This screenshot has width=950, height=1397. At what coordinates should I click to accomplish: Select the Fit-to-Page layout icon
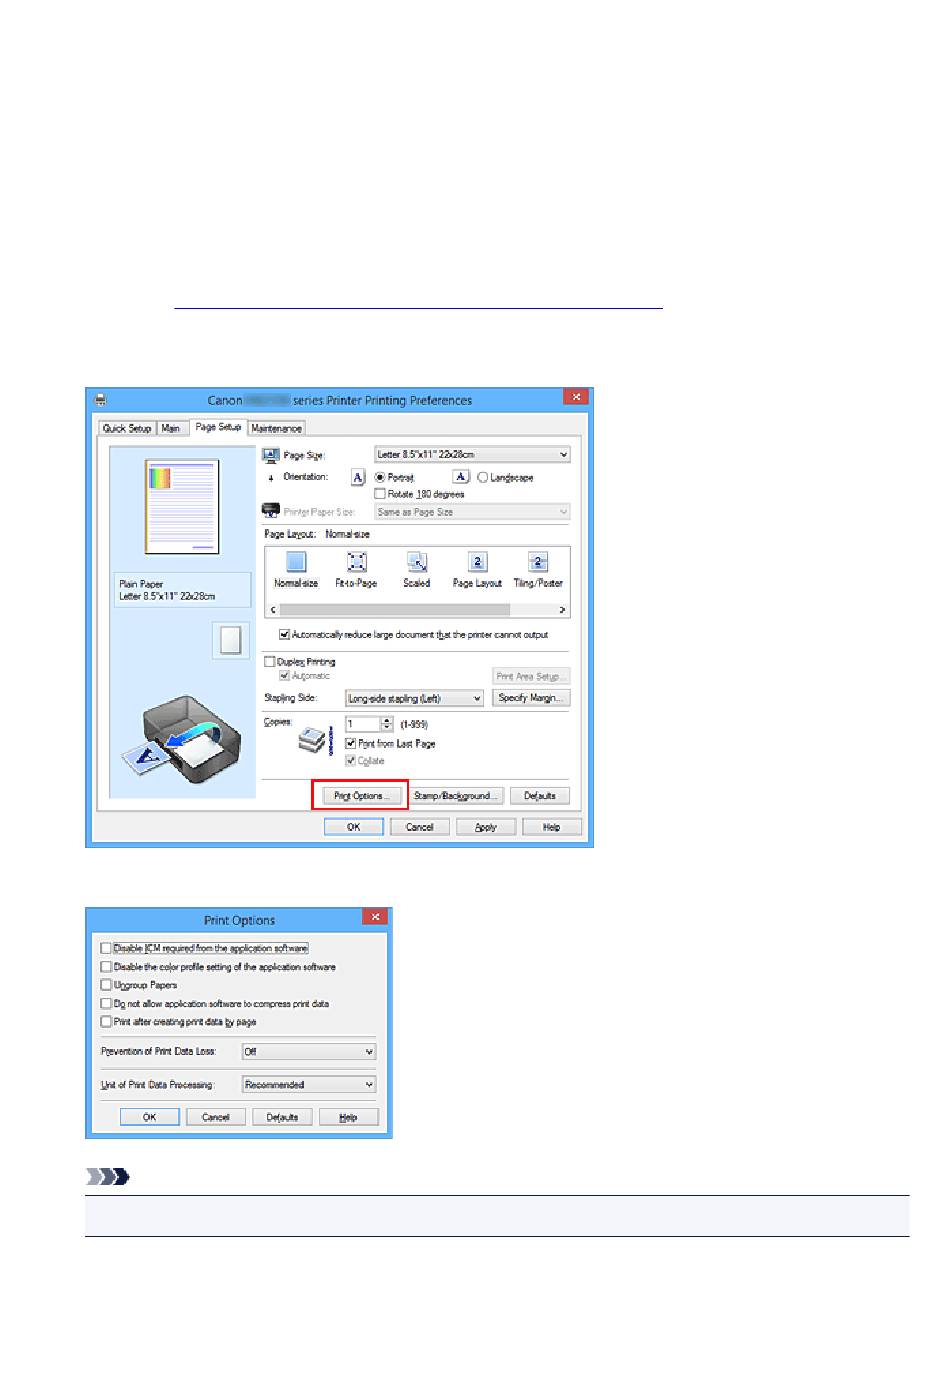[356, 562]
